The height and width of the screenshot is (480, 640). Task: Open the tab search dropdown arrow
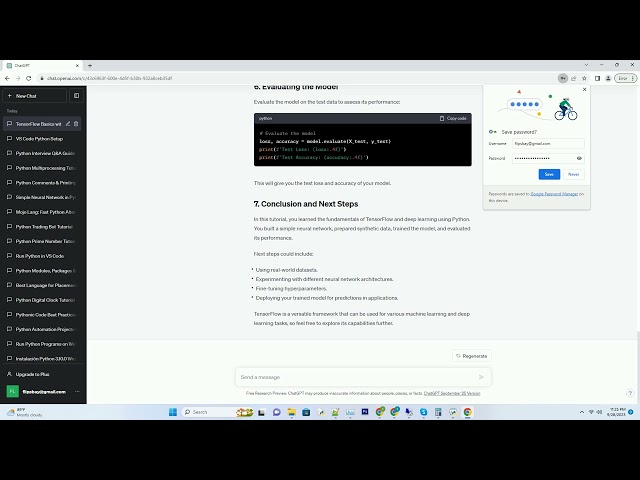[x=587, y=65]
